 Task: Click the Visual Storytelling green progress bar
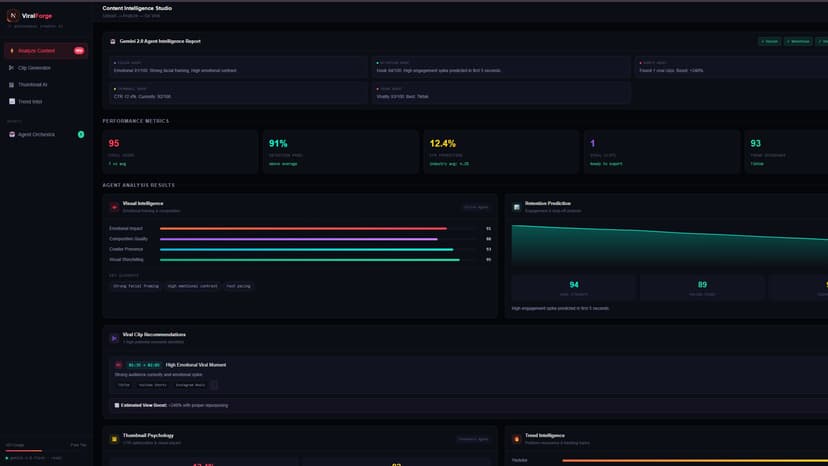(309, 260)
